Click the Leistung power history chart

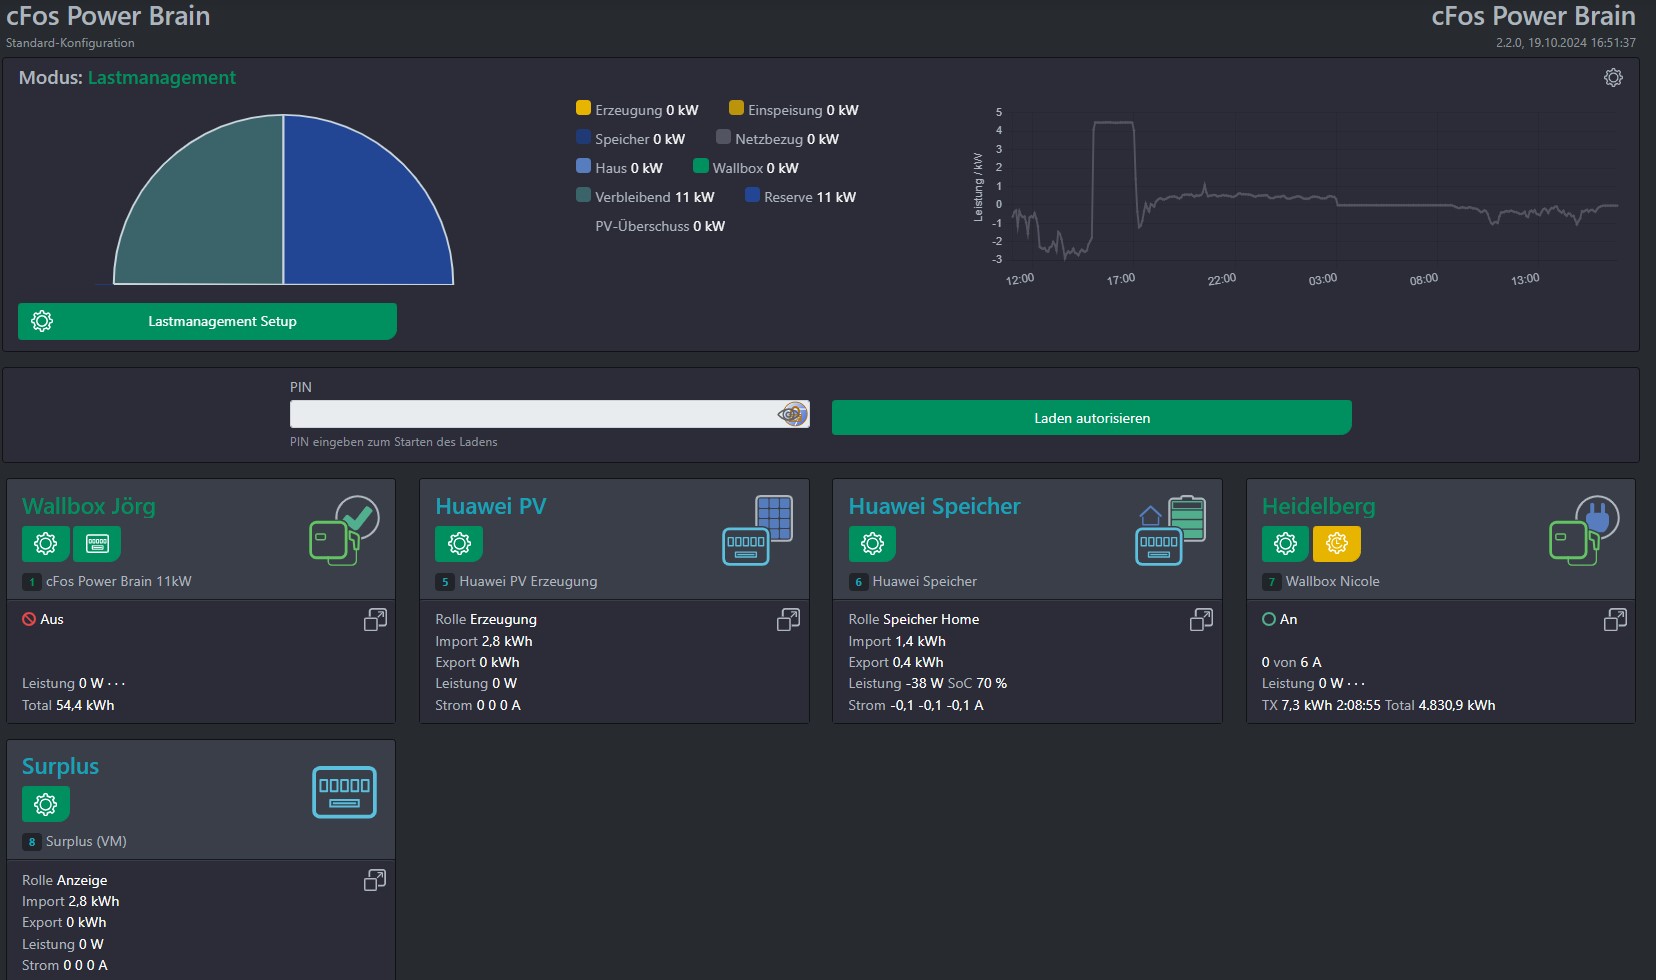click(x=1300, y=195)
